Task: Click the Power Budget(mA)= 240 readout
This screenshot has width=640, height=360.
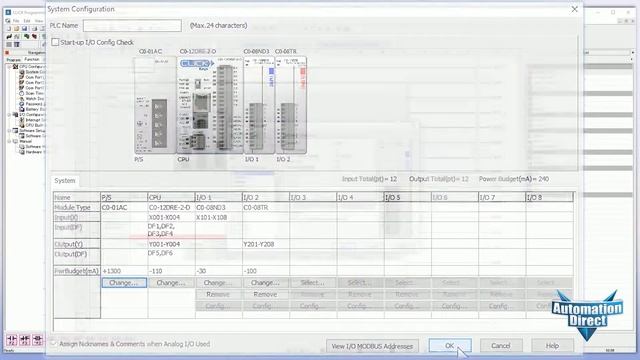Action: tap(514, 179)
